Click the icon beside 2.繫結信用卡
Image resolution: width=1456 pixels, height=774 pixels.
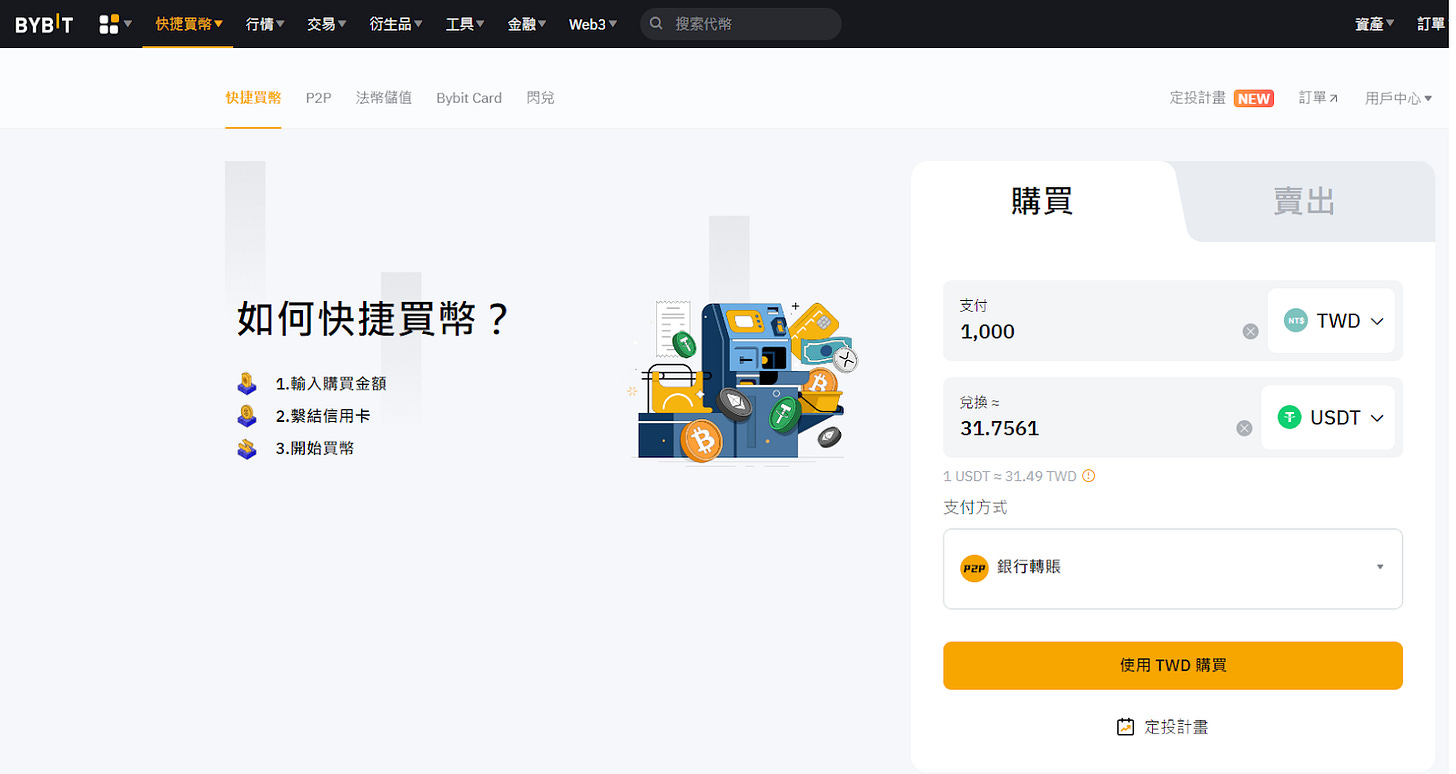point(247,415)
